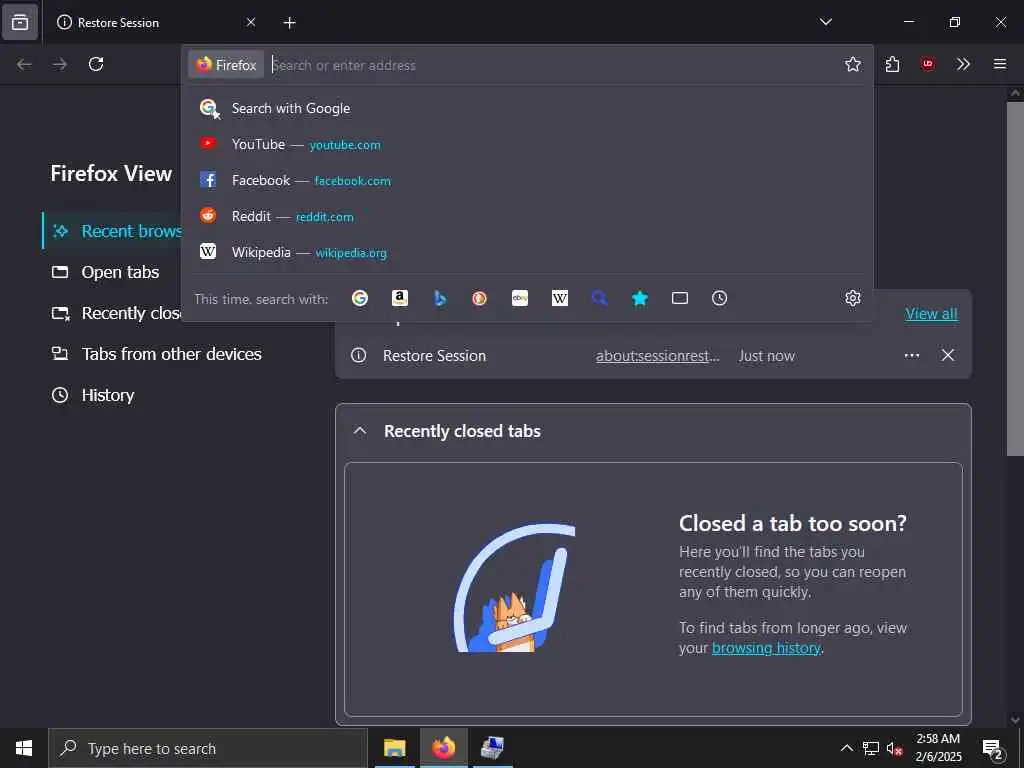Viewport: 1024px width, 768px height.
Task: Open the uBlock Origin extension icon
Action: [927, 64]
